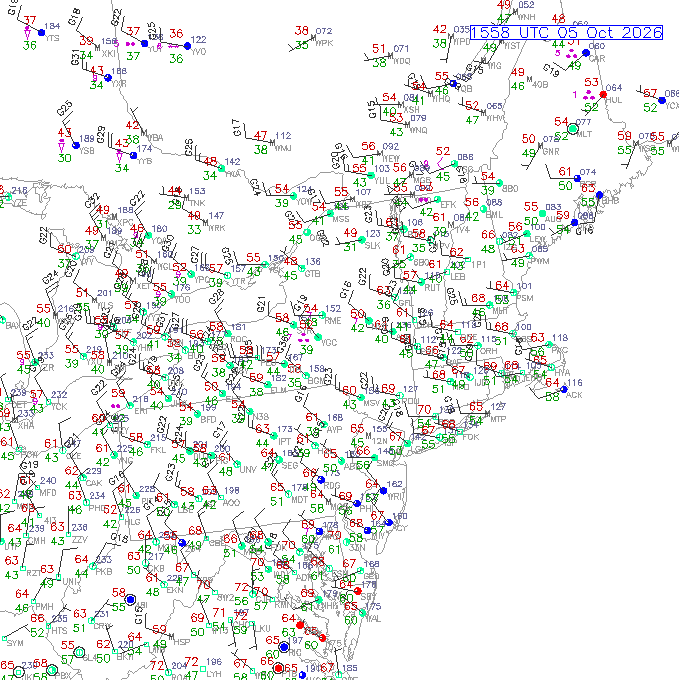
Task: Select the green station circle at FKL
Action: 147,445
